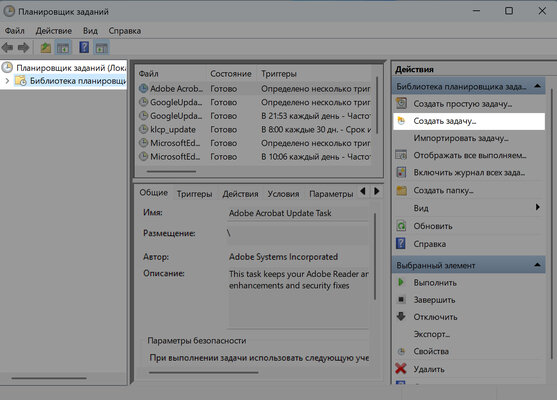Collapse the Выбранный элемент section
The height and width of the screenshot is (400, 557).
click(x=537, y=265)
